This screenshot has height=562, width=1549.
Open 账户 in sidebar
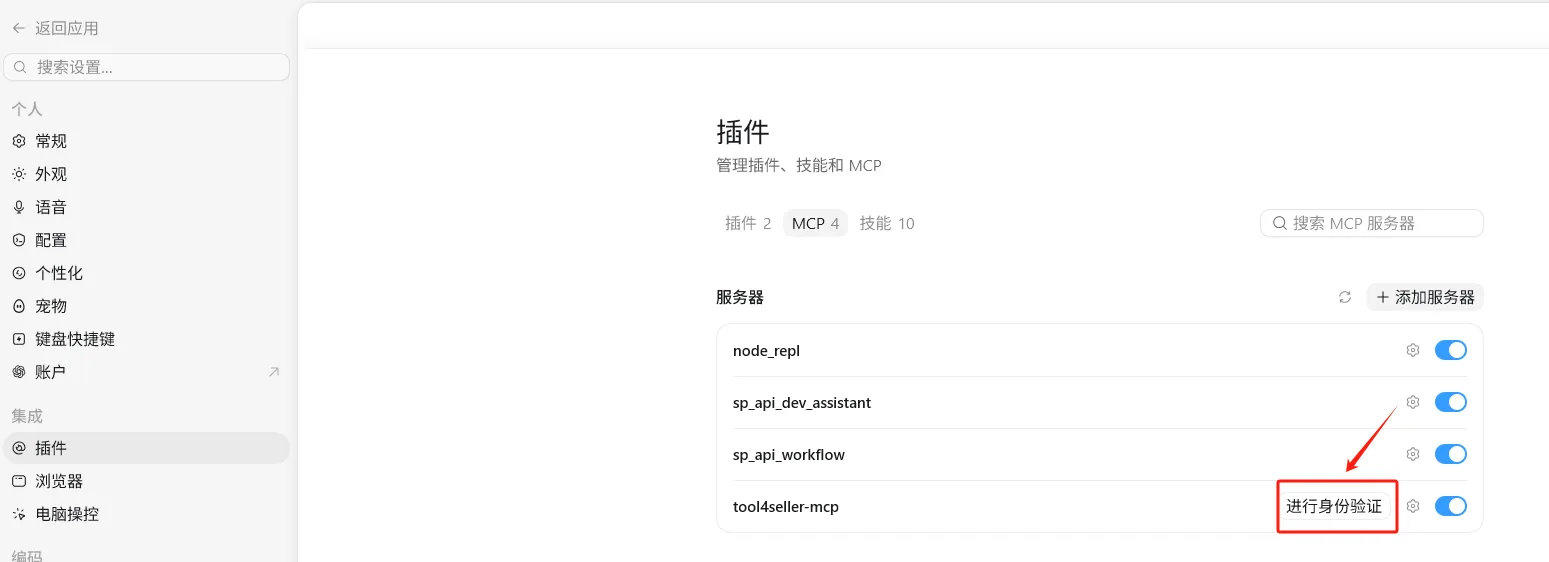point(146,372)
